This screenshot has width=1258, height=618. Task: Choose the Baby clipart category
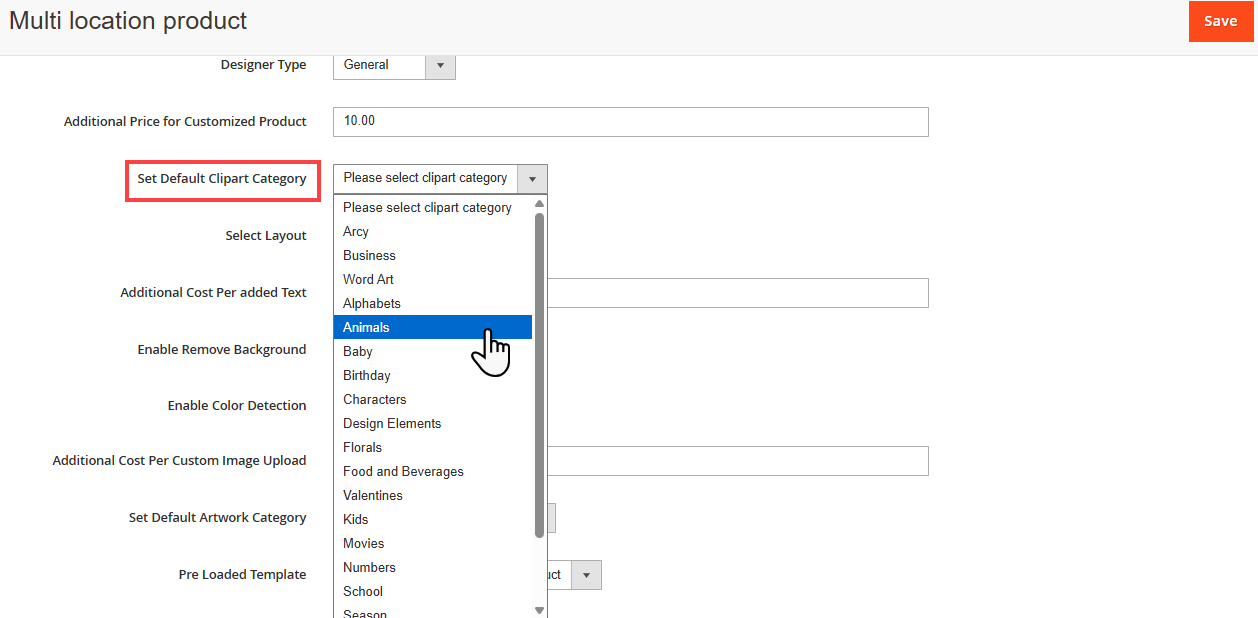click(x=357, y=351)
